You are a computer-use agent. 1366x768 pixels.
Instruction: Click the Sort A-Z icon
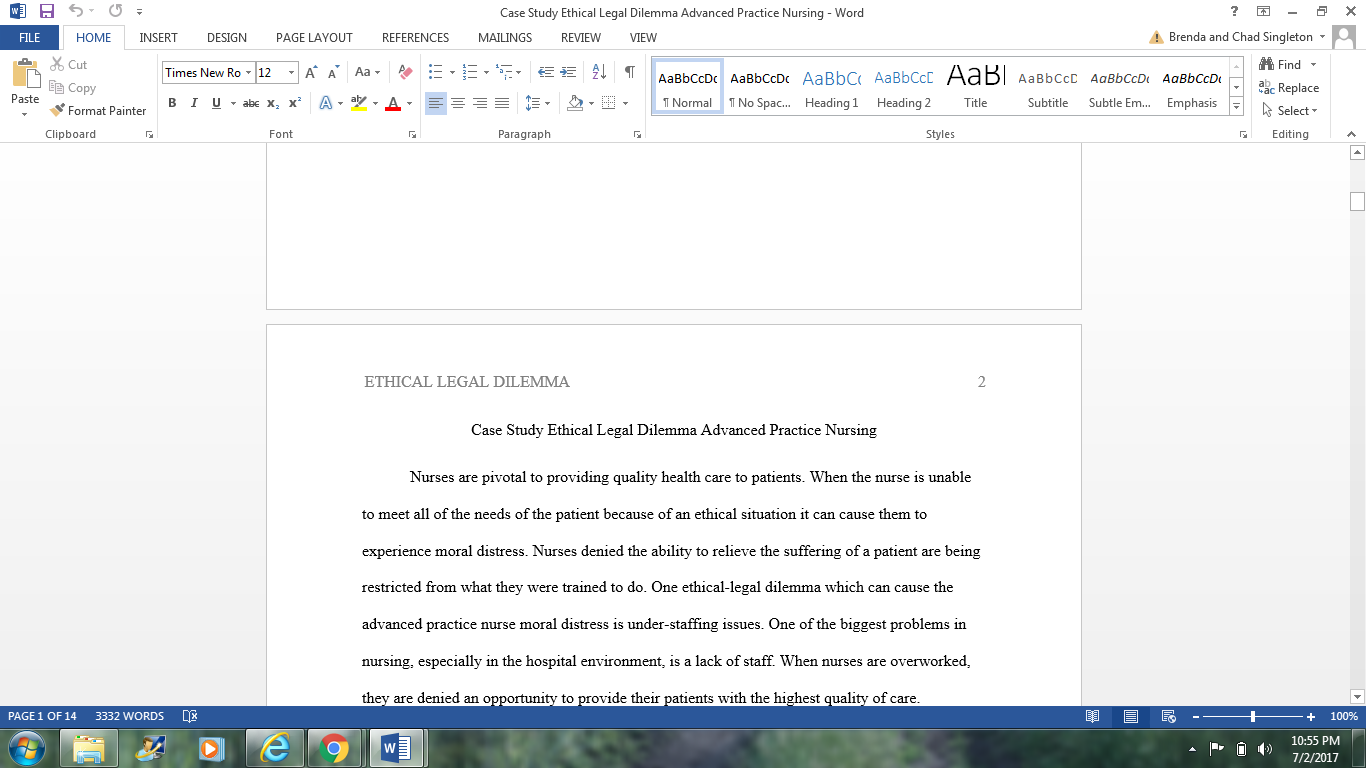click(x=599, y=72)
